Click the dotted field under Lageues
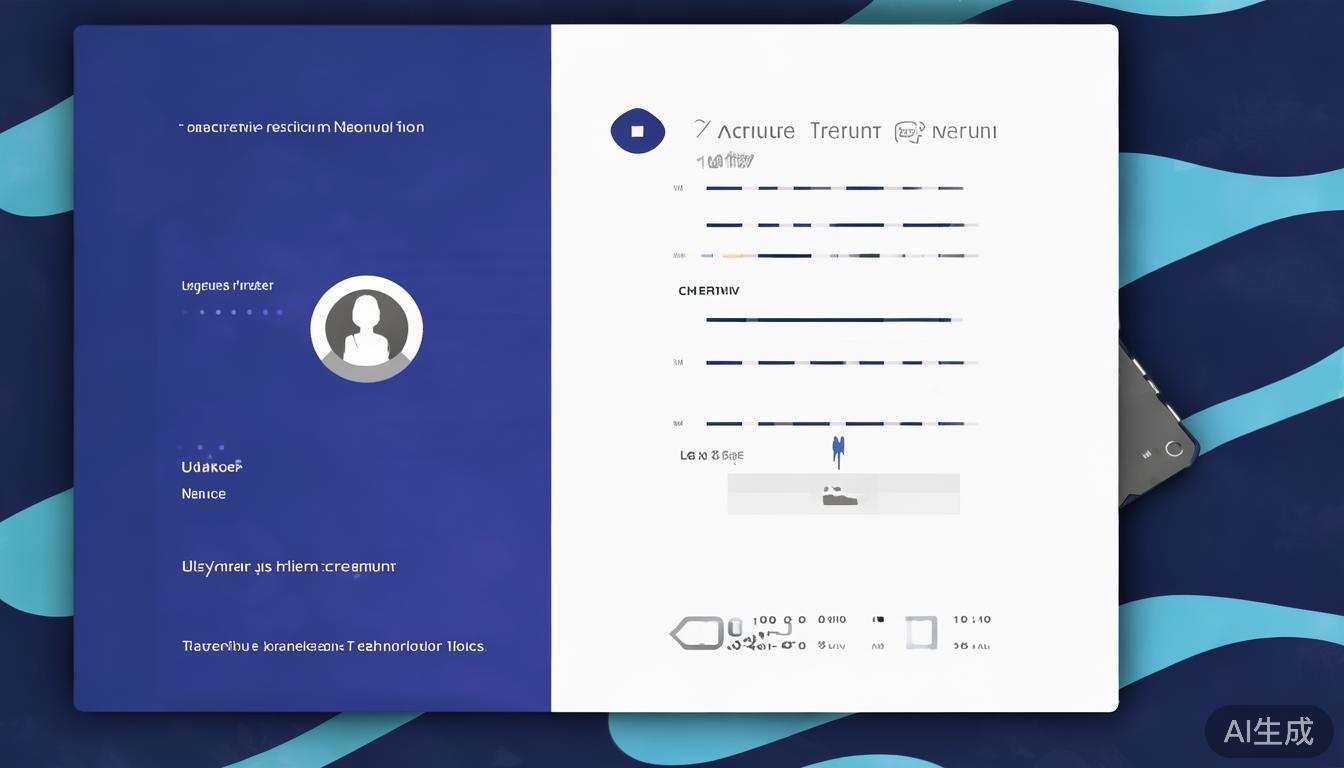This screenshot has height=768, width=1344. coord(232,312)
